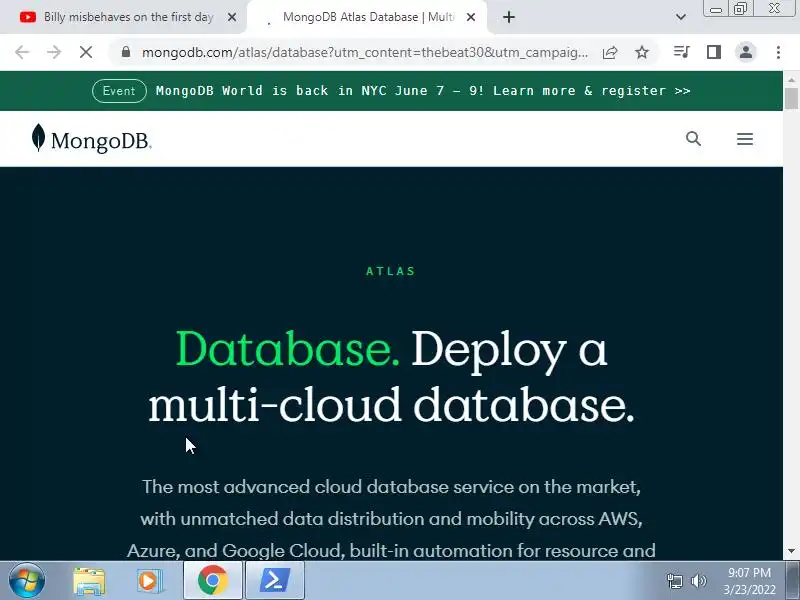The image size is (800, 600).
Task: Click the page scrollbar thumb
Action: click(x=791, y=98)
